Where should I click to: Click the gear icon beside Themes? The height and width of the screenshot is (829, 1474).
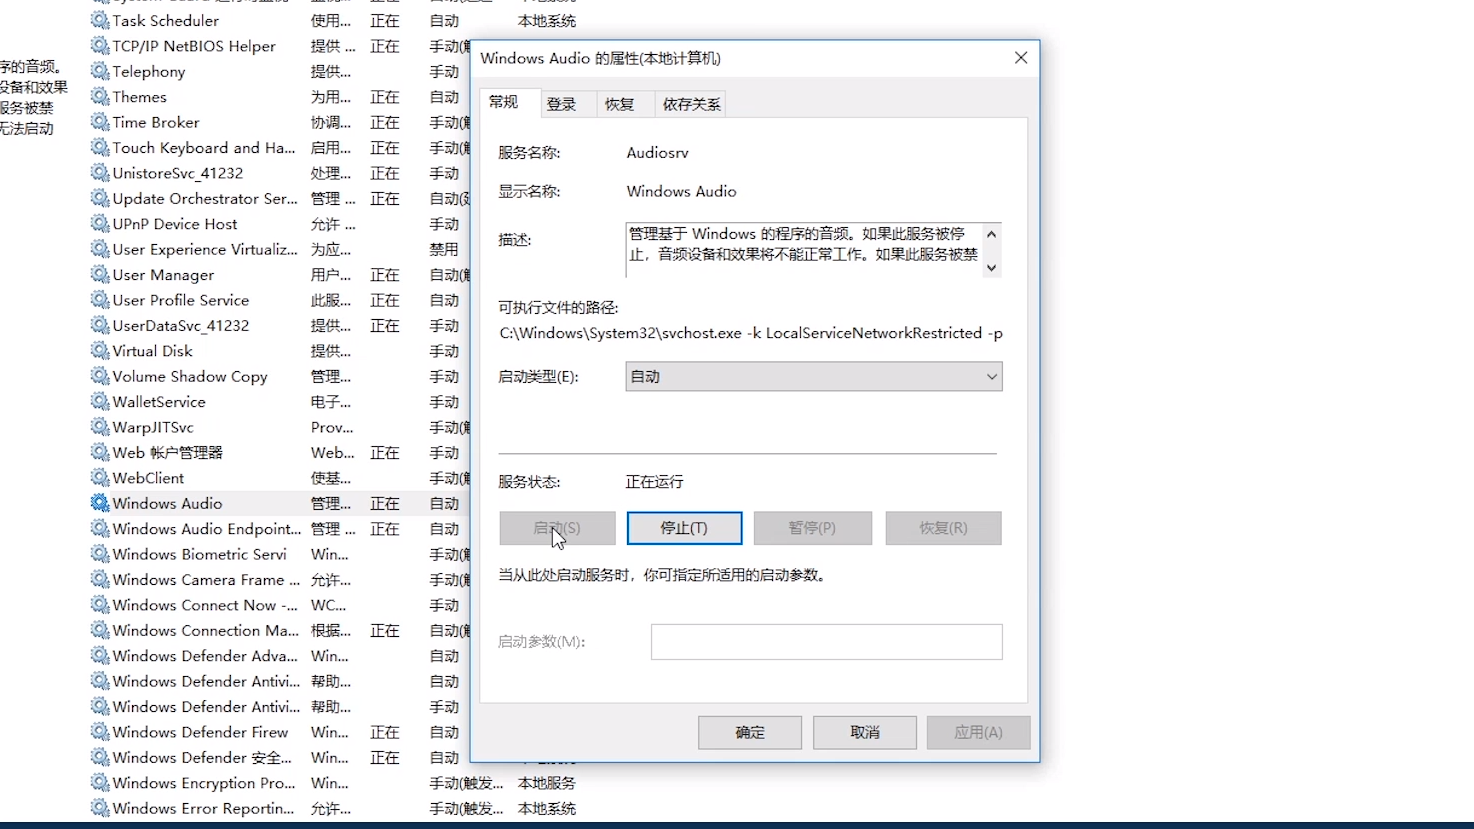[x=100, y=97]
